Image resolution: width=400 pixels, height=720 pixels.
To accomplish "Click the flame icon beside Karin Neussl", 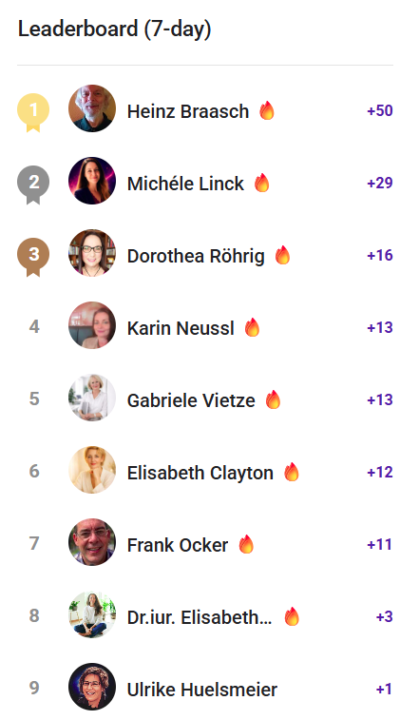I will tap(252, 328).
